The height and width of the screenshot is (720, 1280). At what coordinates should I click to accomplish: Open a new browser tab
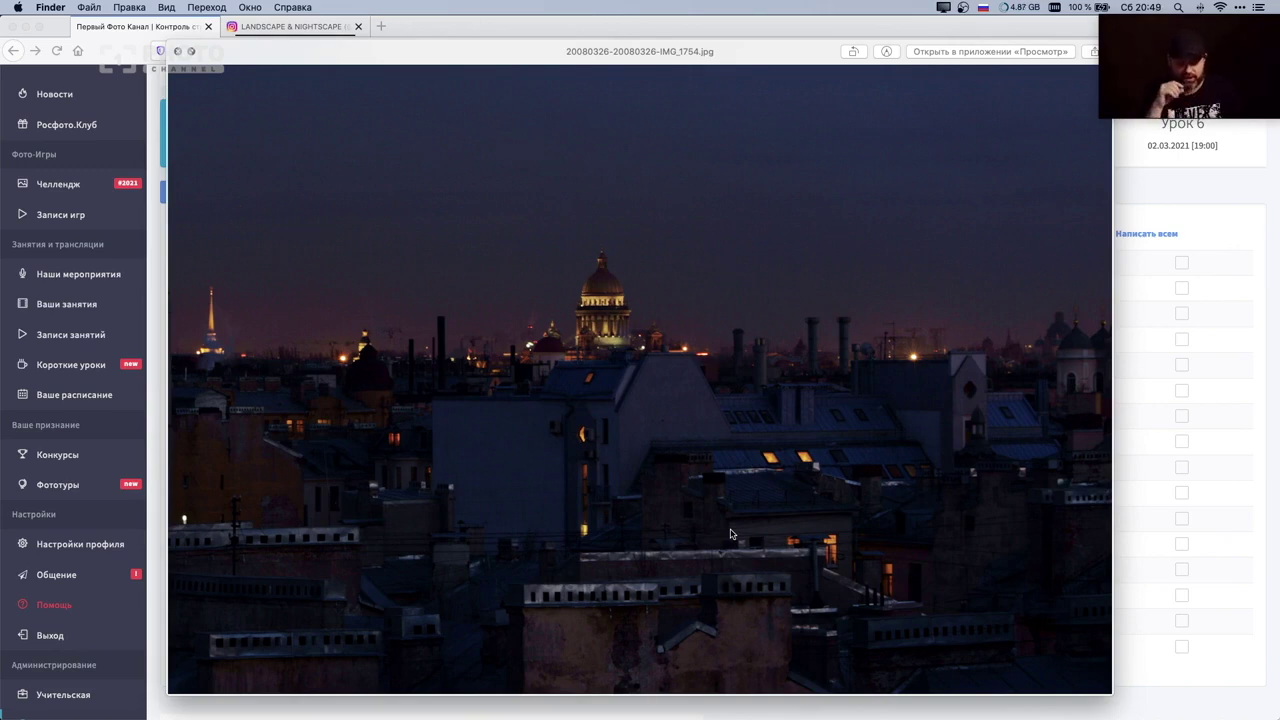[381, 27]
